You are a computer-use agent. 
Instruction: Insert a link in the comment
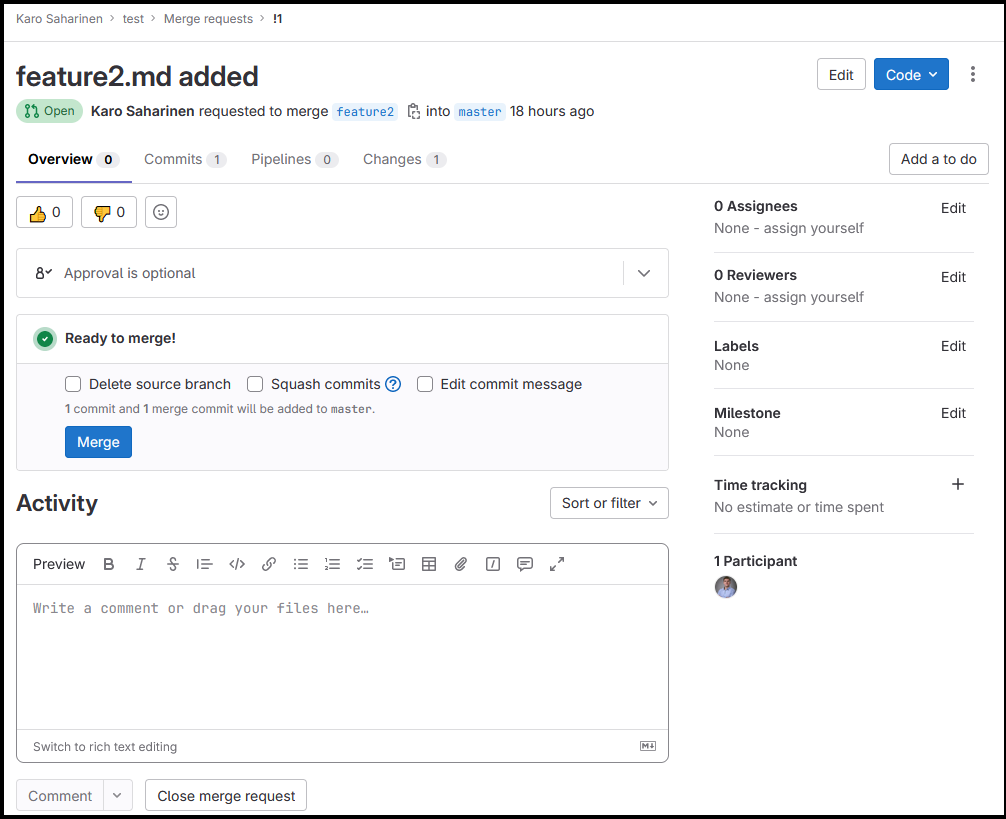pyautogui.click(x=269, y=564)
